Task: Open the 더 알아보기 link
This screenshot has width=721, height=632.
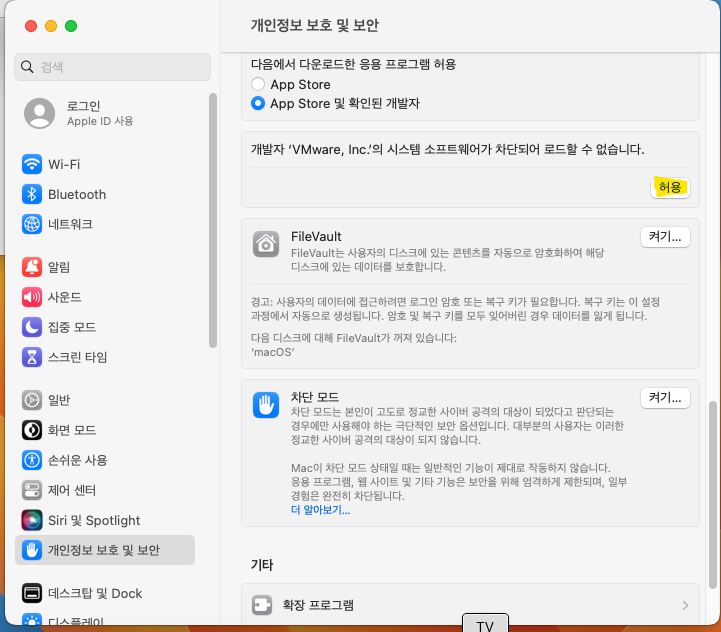Action: pyautogui.click(x=320, y=510)
